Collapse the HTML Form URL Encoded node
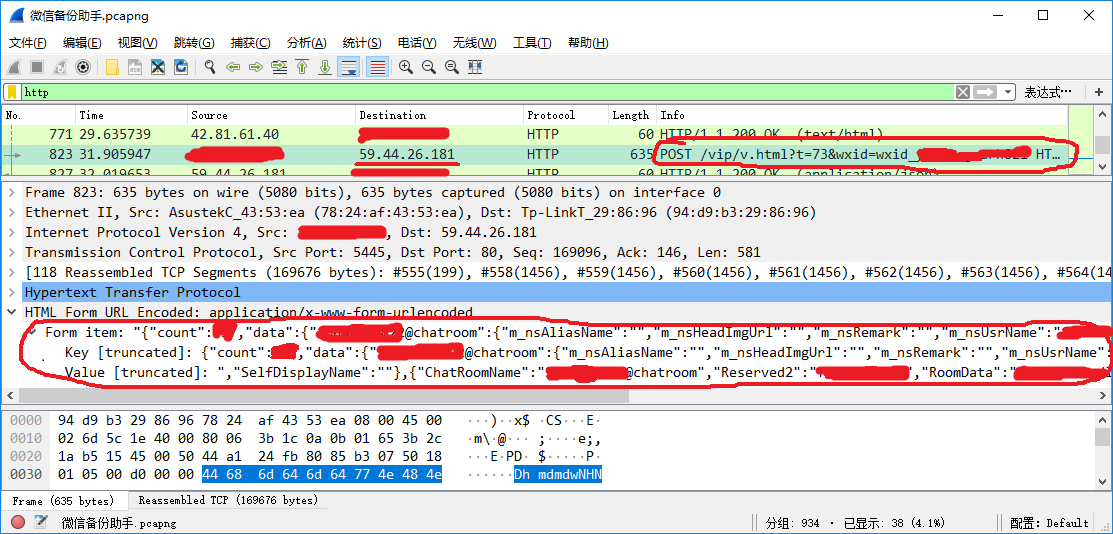The image size is (1113, 534). pos(11,312)
